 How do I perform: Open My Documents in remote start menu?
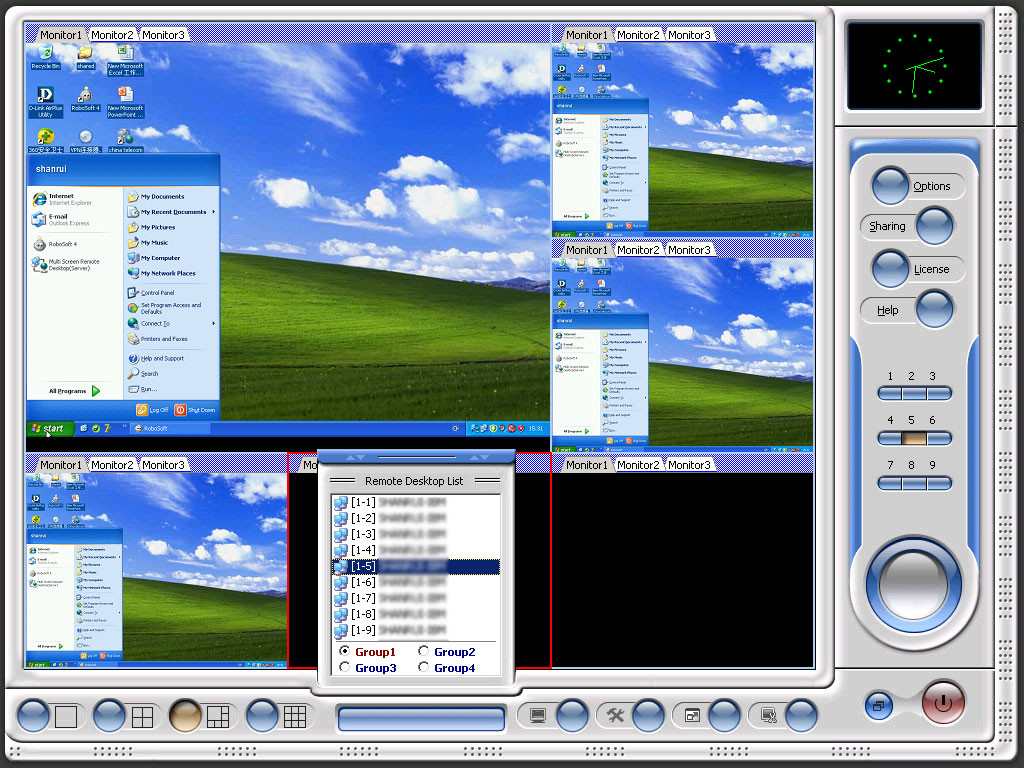pyautogui.click(x=157, y=197)
